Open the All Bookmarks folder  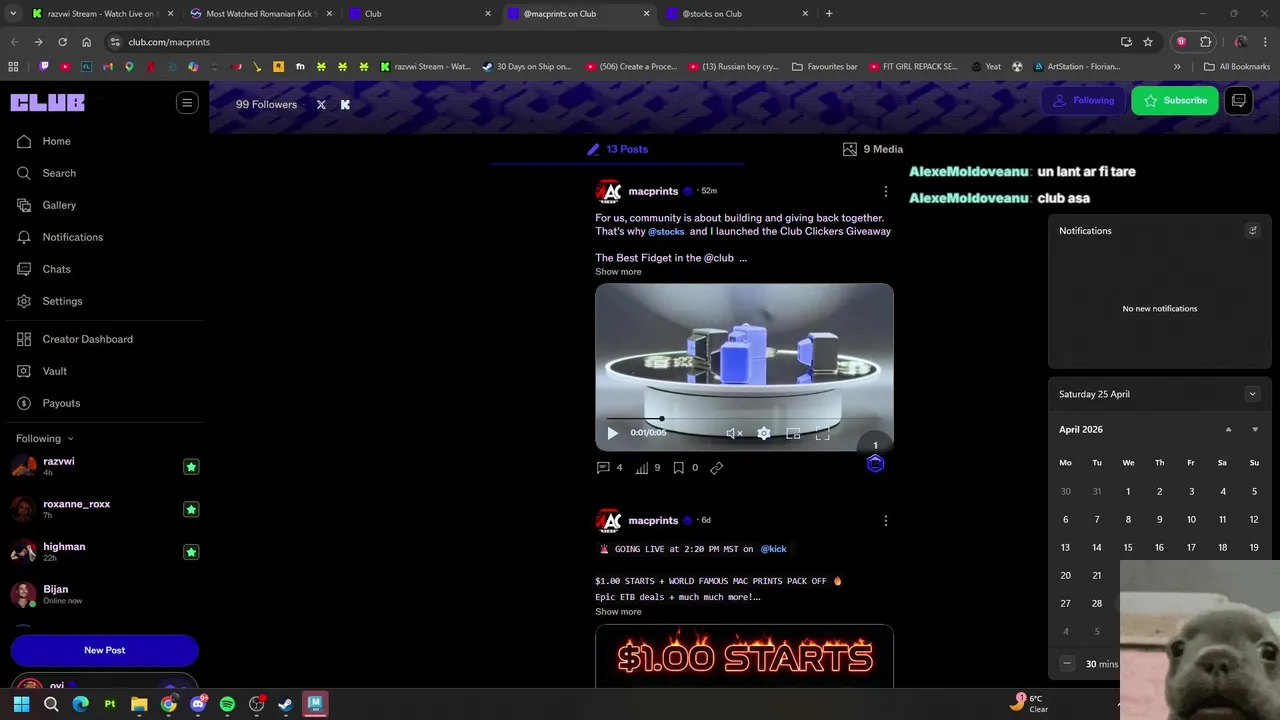(1237, 67)
